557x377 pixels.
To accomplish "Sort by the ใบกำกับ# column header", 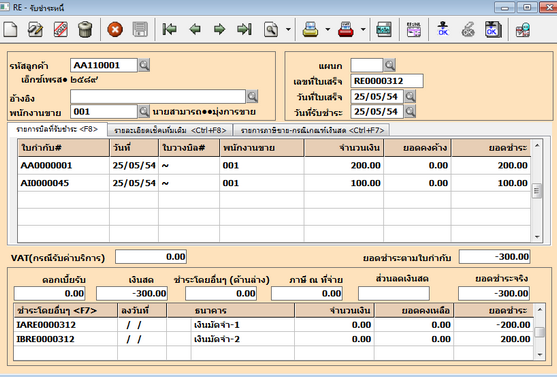I will tap(64, 148).
